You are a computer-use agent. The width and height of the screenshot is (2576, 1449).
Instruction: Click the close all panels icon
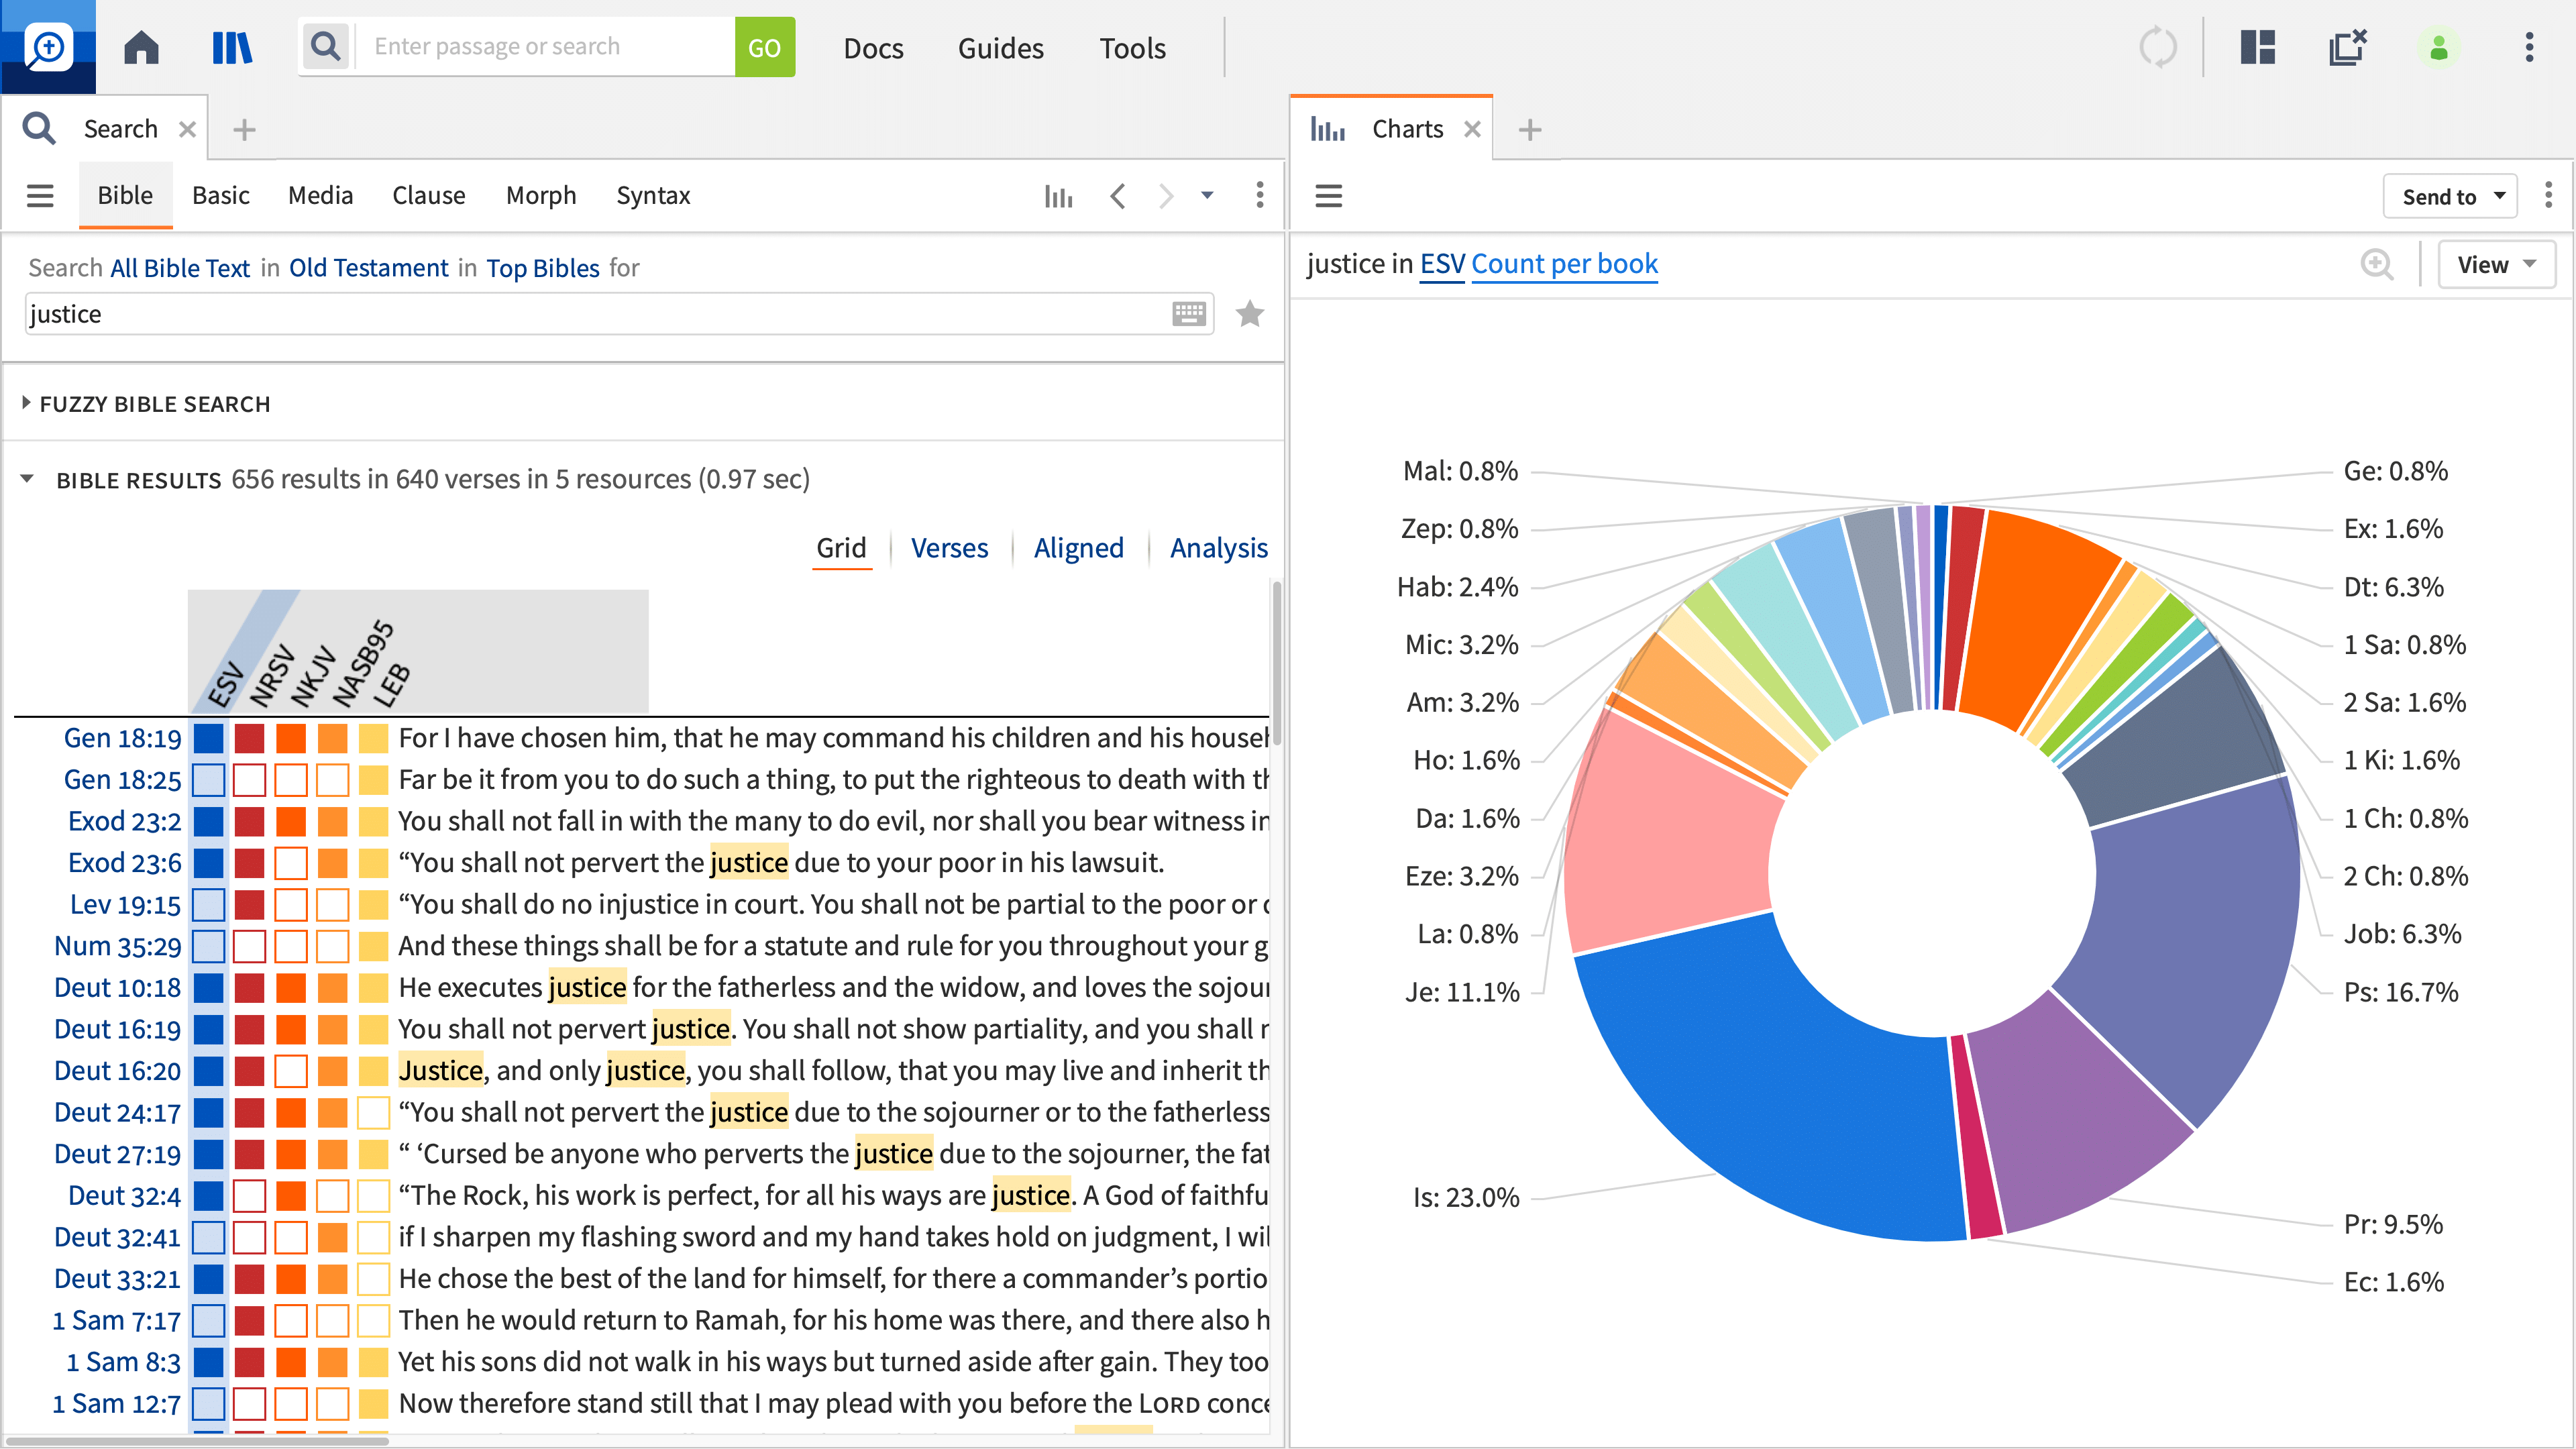click(2347, 47)
